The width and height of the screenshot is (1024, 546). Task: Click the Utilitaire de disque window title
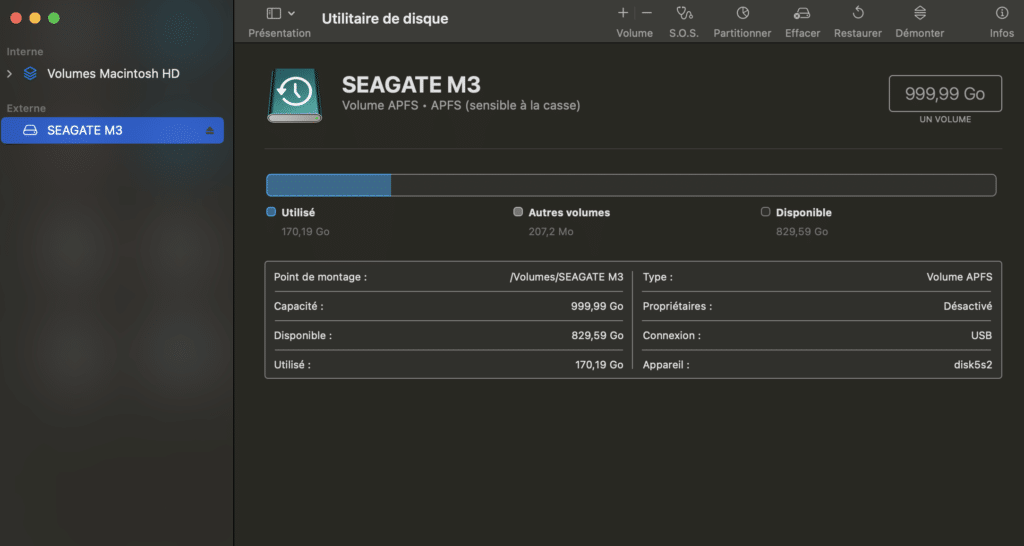(385, 18)
